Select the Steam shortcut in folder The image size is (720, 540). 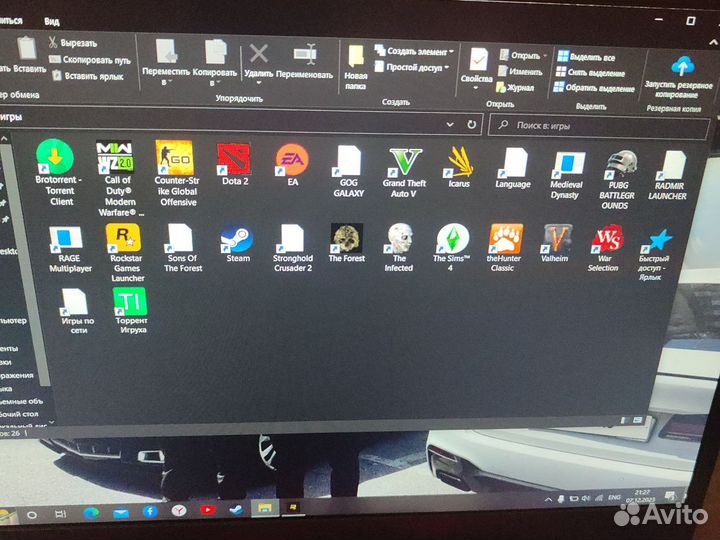[237, 244]
